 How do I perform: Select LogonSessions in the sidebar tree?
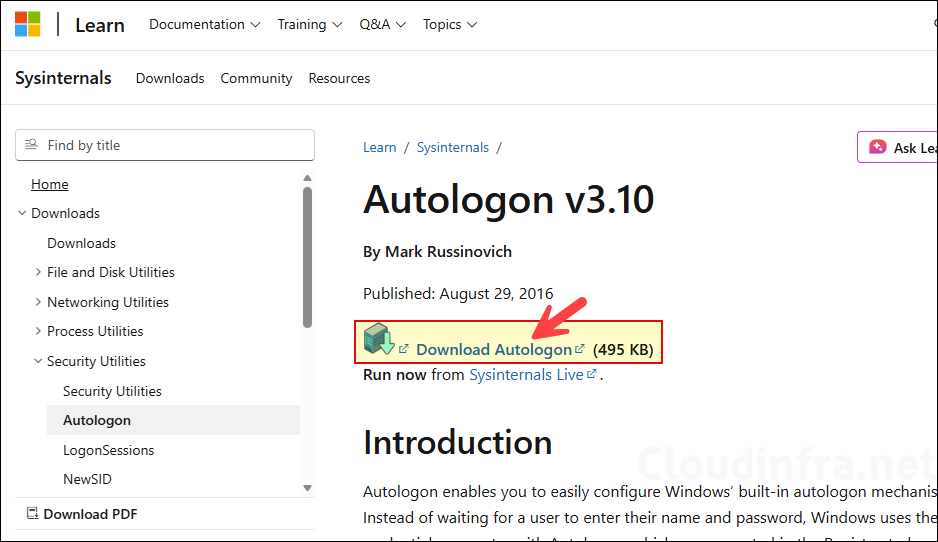(108, 450)
